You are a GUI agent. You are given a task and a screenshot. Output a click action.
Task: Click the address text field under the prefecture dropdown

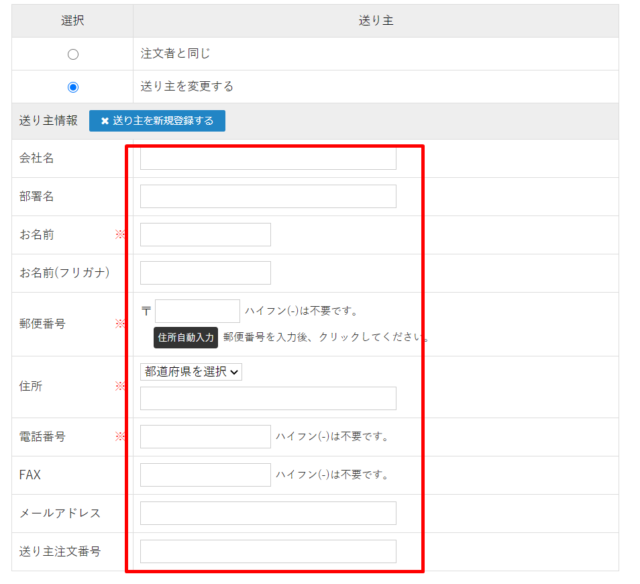268,399
